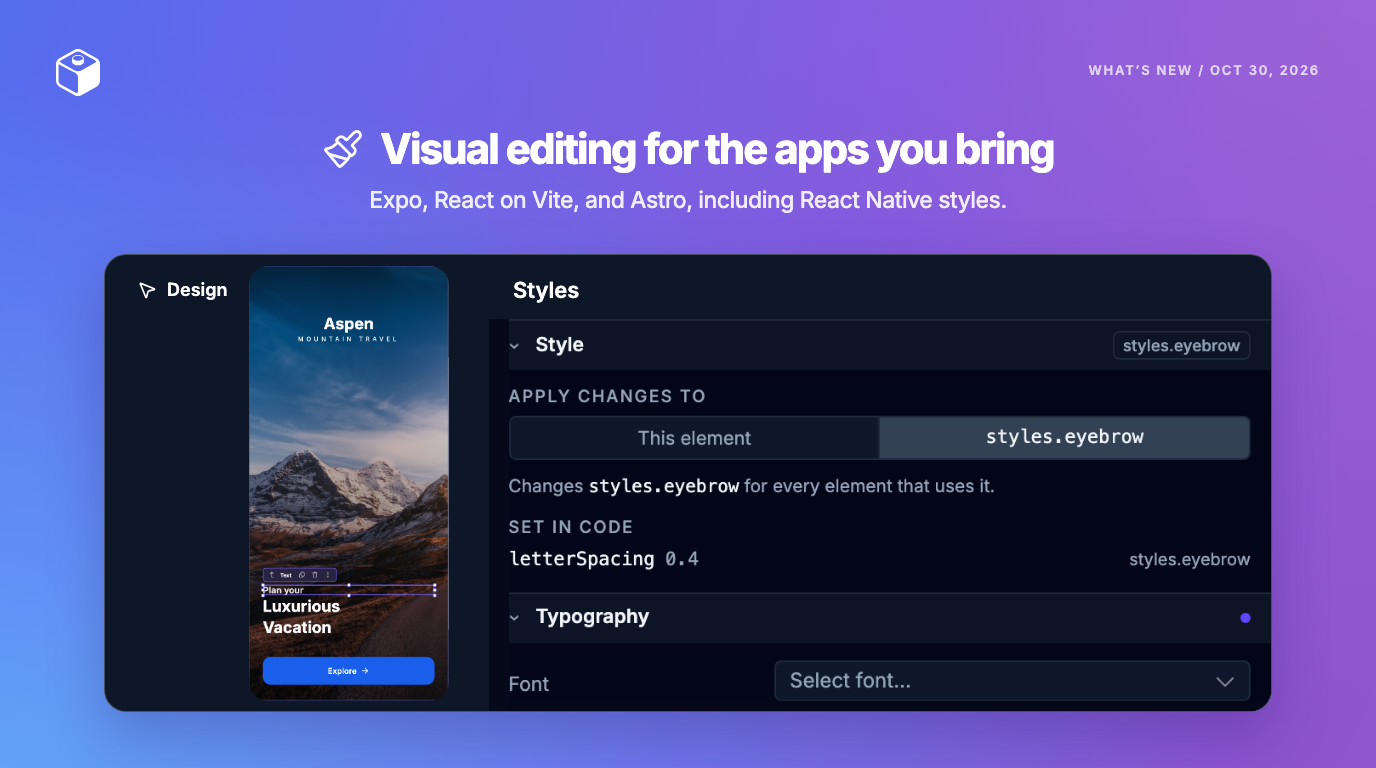Click the 'APPLY CHANGES TO' label
Screen dimensions: 1376x768
click(607, 396)
